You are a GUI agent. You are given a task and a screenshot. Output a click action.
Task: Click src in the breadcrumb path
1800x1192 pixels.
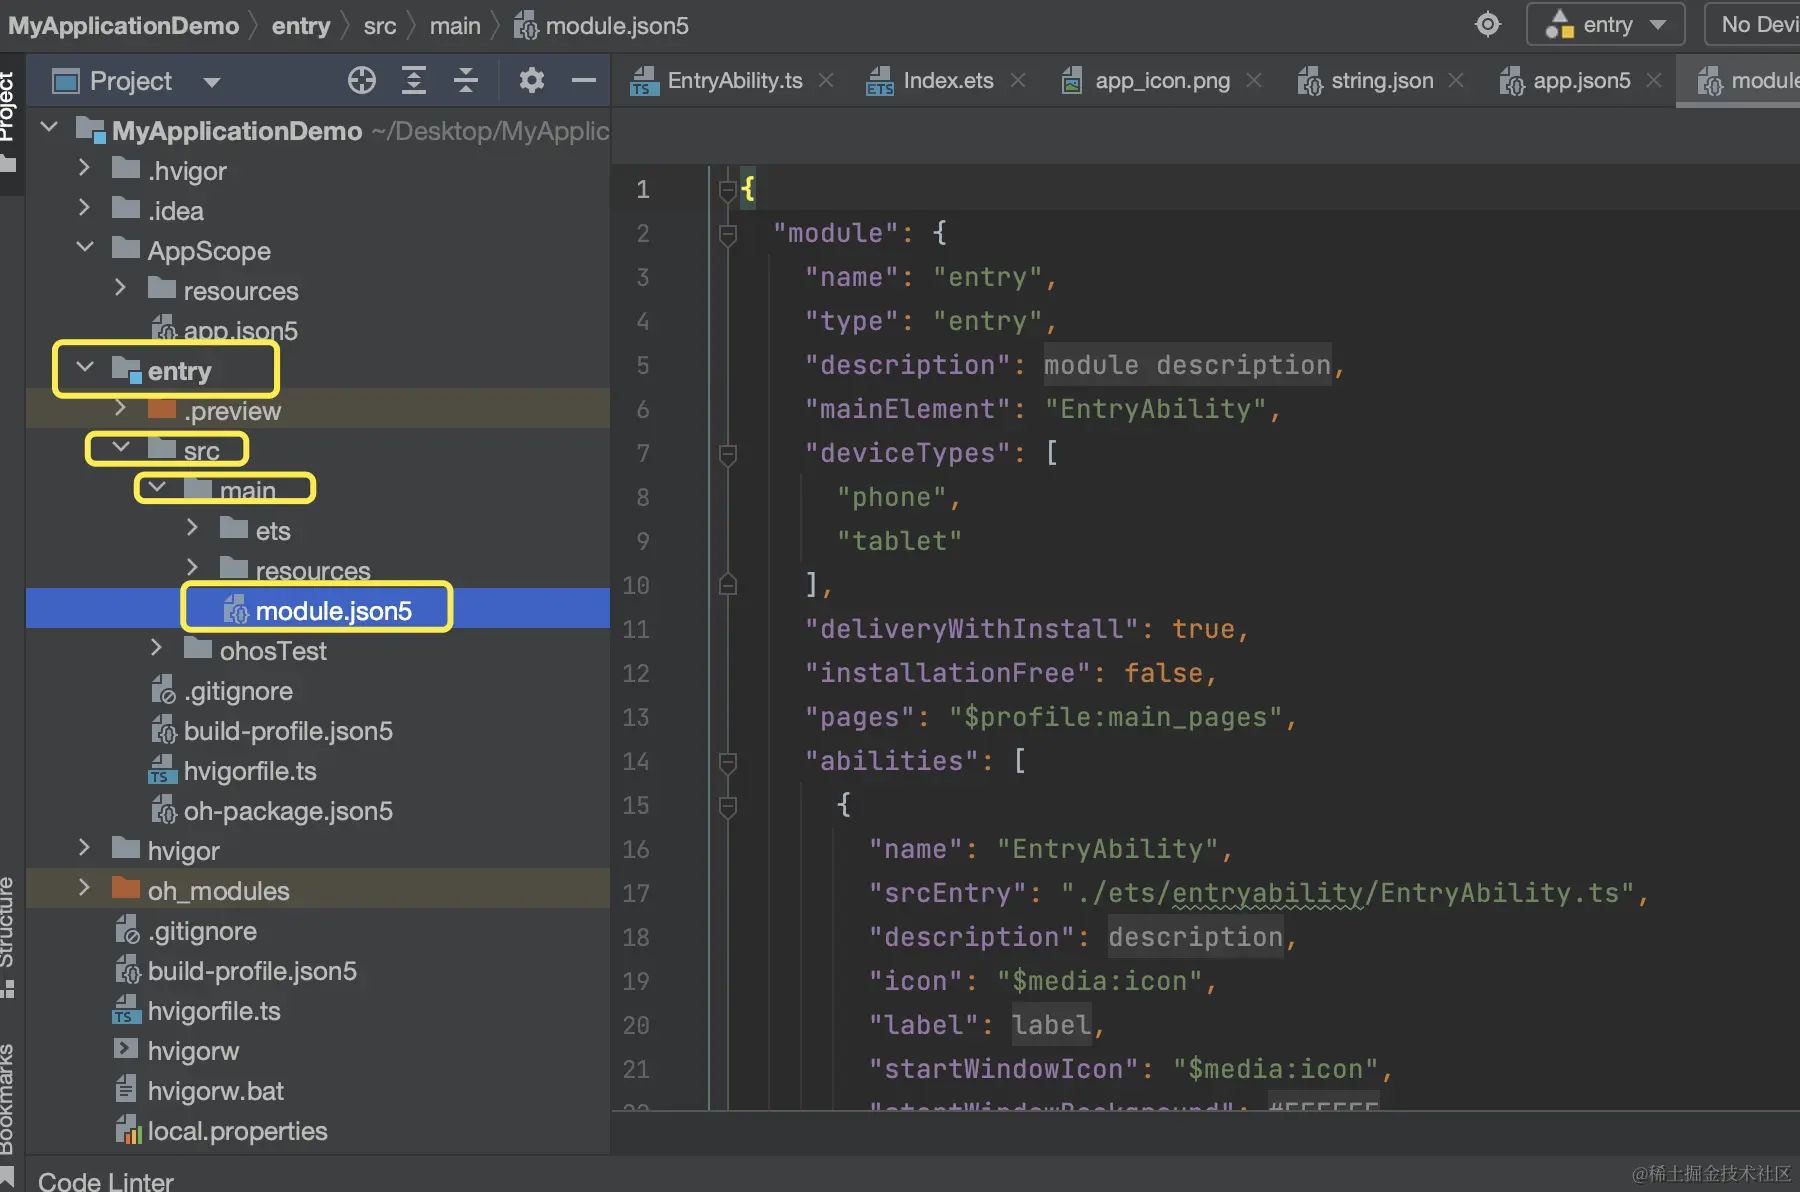[380, 25]
